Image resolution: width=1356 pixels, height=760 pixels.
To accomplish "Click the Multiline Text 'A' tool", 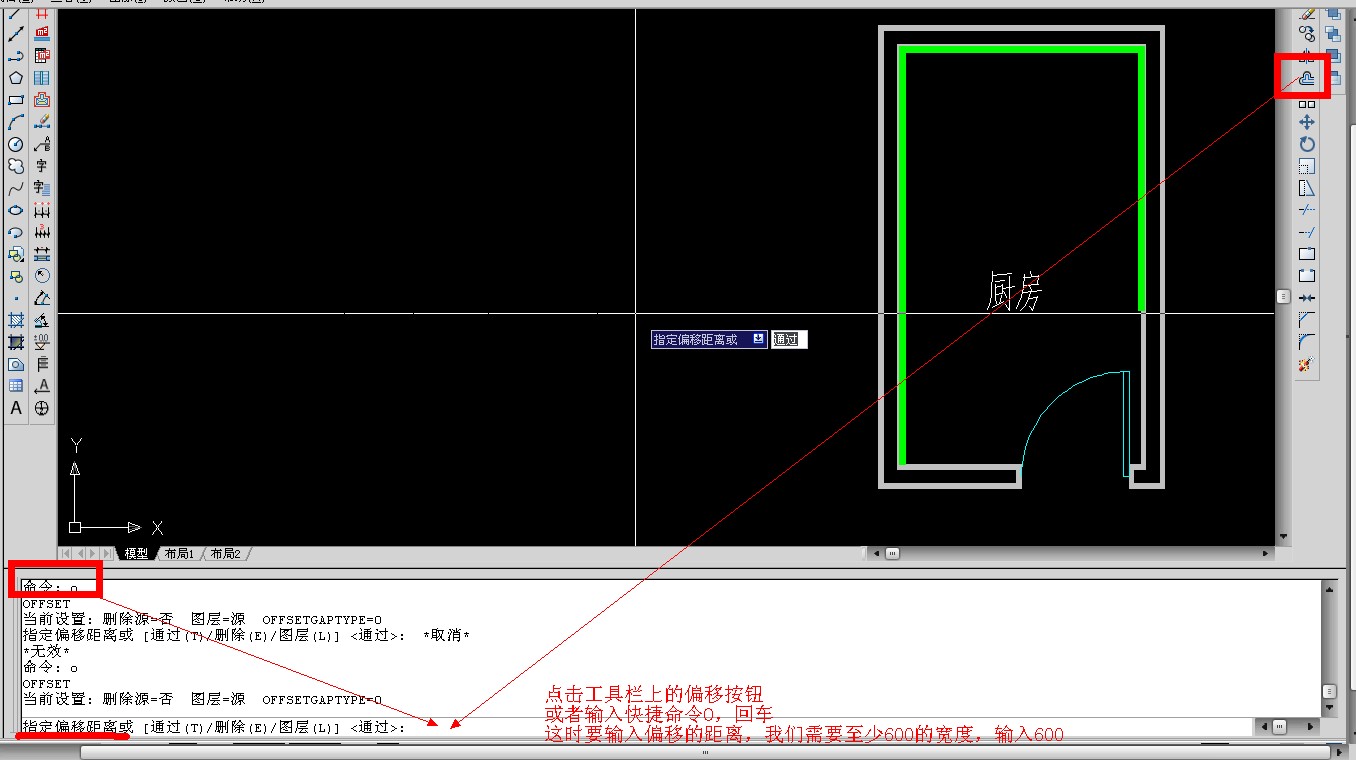I will pyautogui.click(x=16, y=408).
